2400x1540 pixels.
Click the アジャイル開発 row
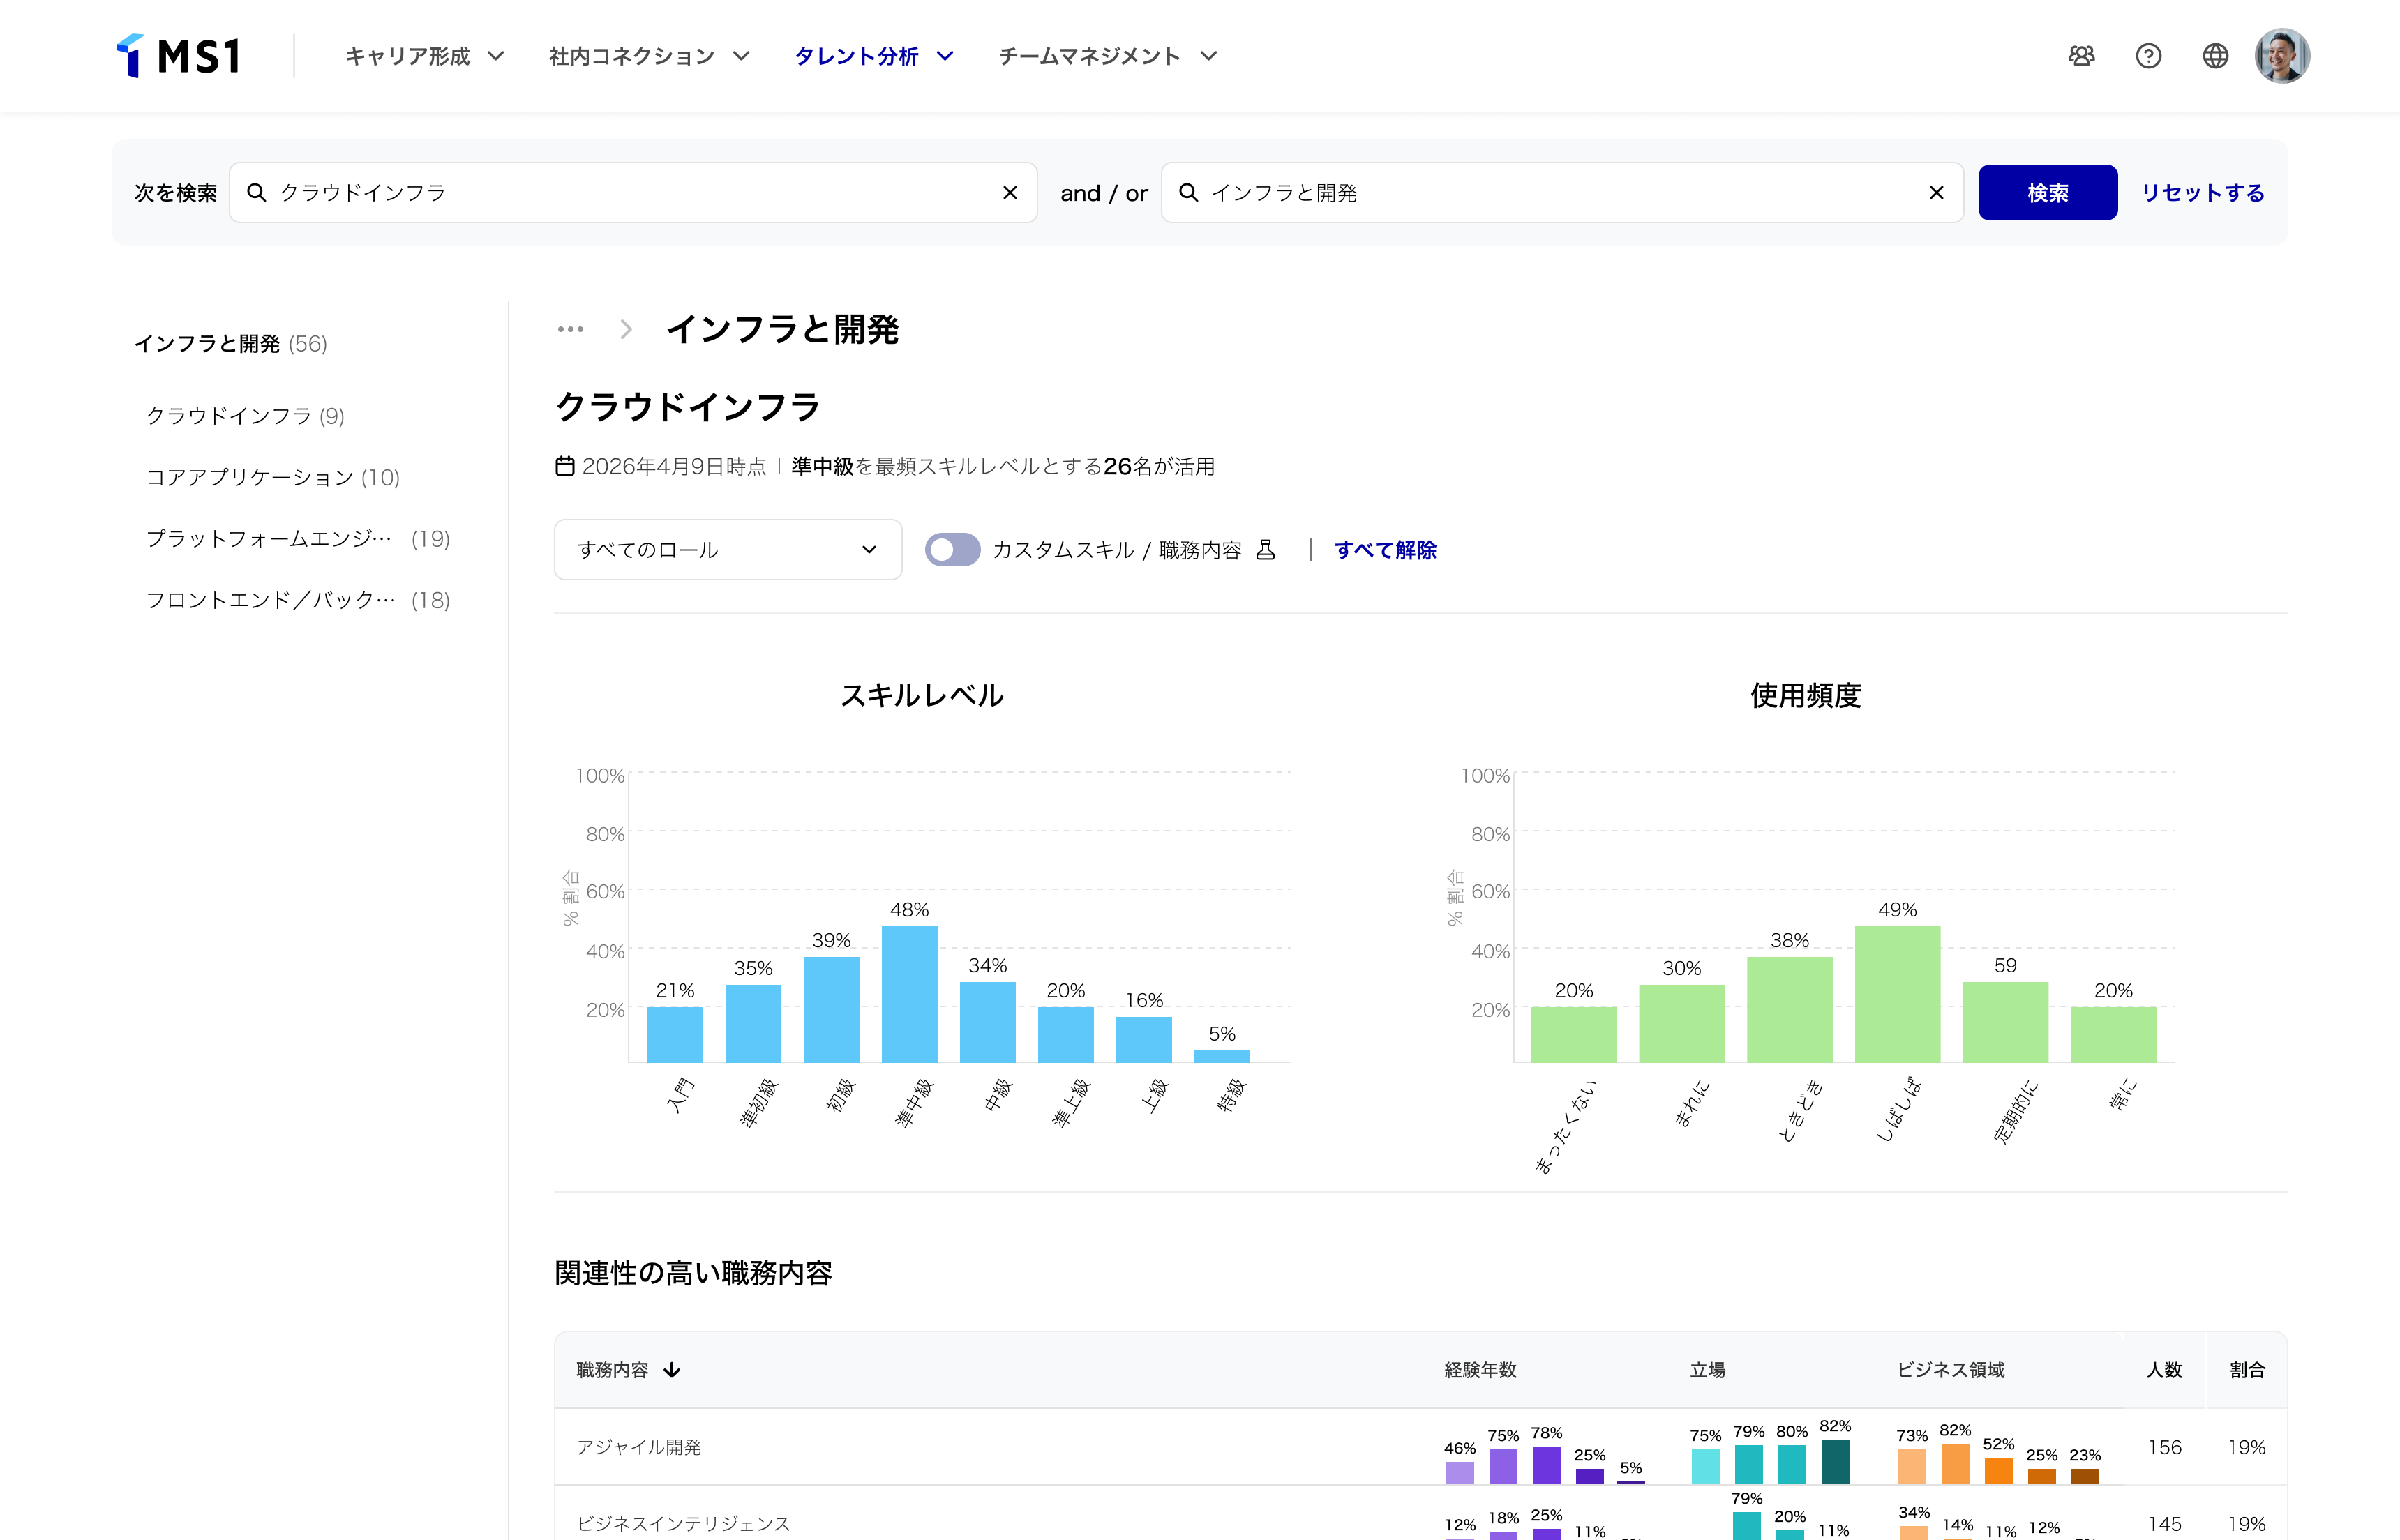click(x=1421, y=1447)
